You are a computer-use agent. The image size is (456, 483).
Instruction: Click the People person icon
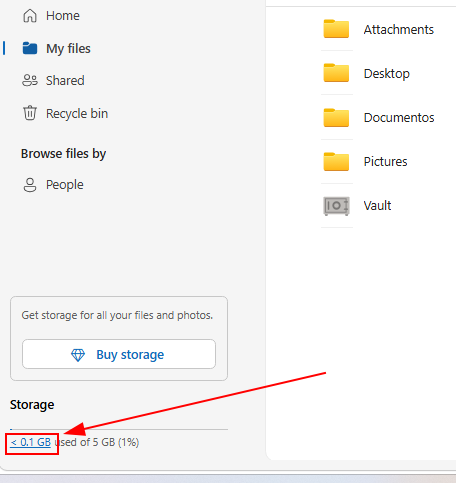click(30, 185)
